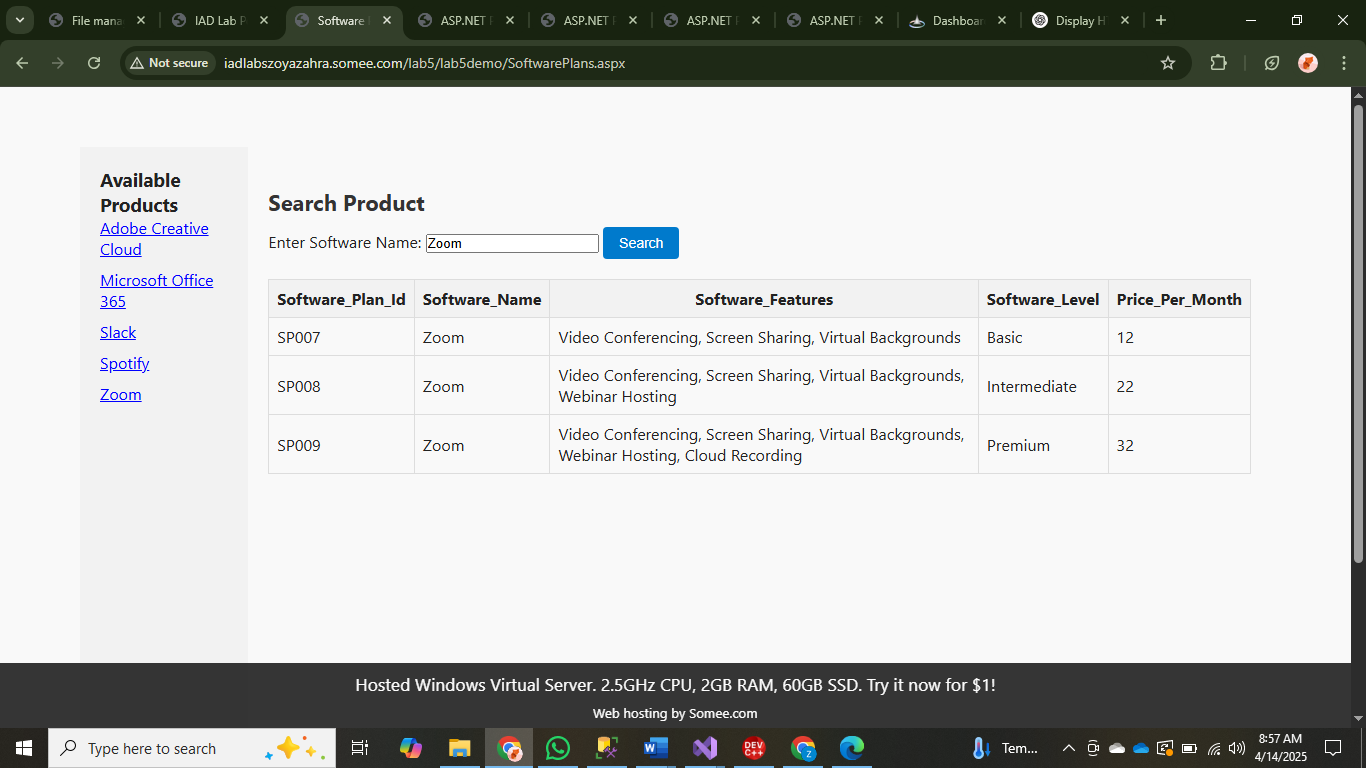Open the volume control in the system tray

point(1237,748)
